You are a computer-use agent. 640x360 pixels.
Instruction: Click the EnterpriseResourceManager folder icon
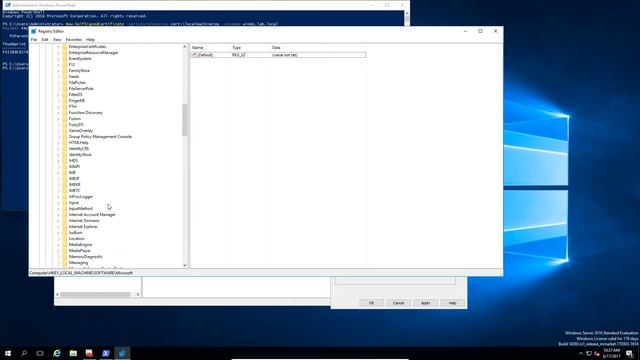[64, 53]
